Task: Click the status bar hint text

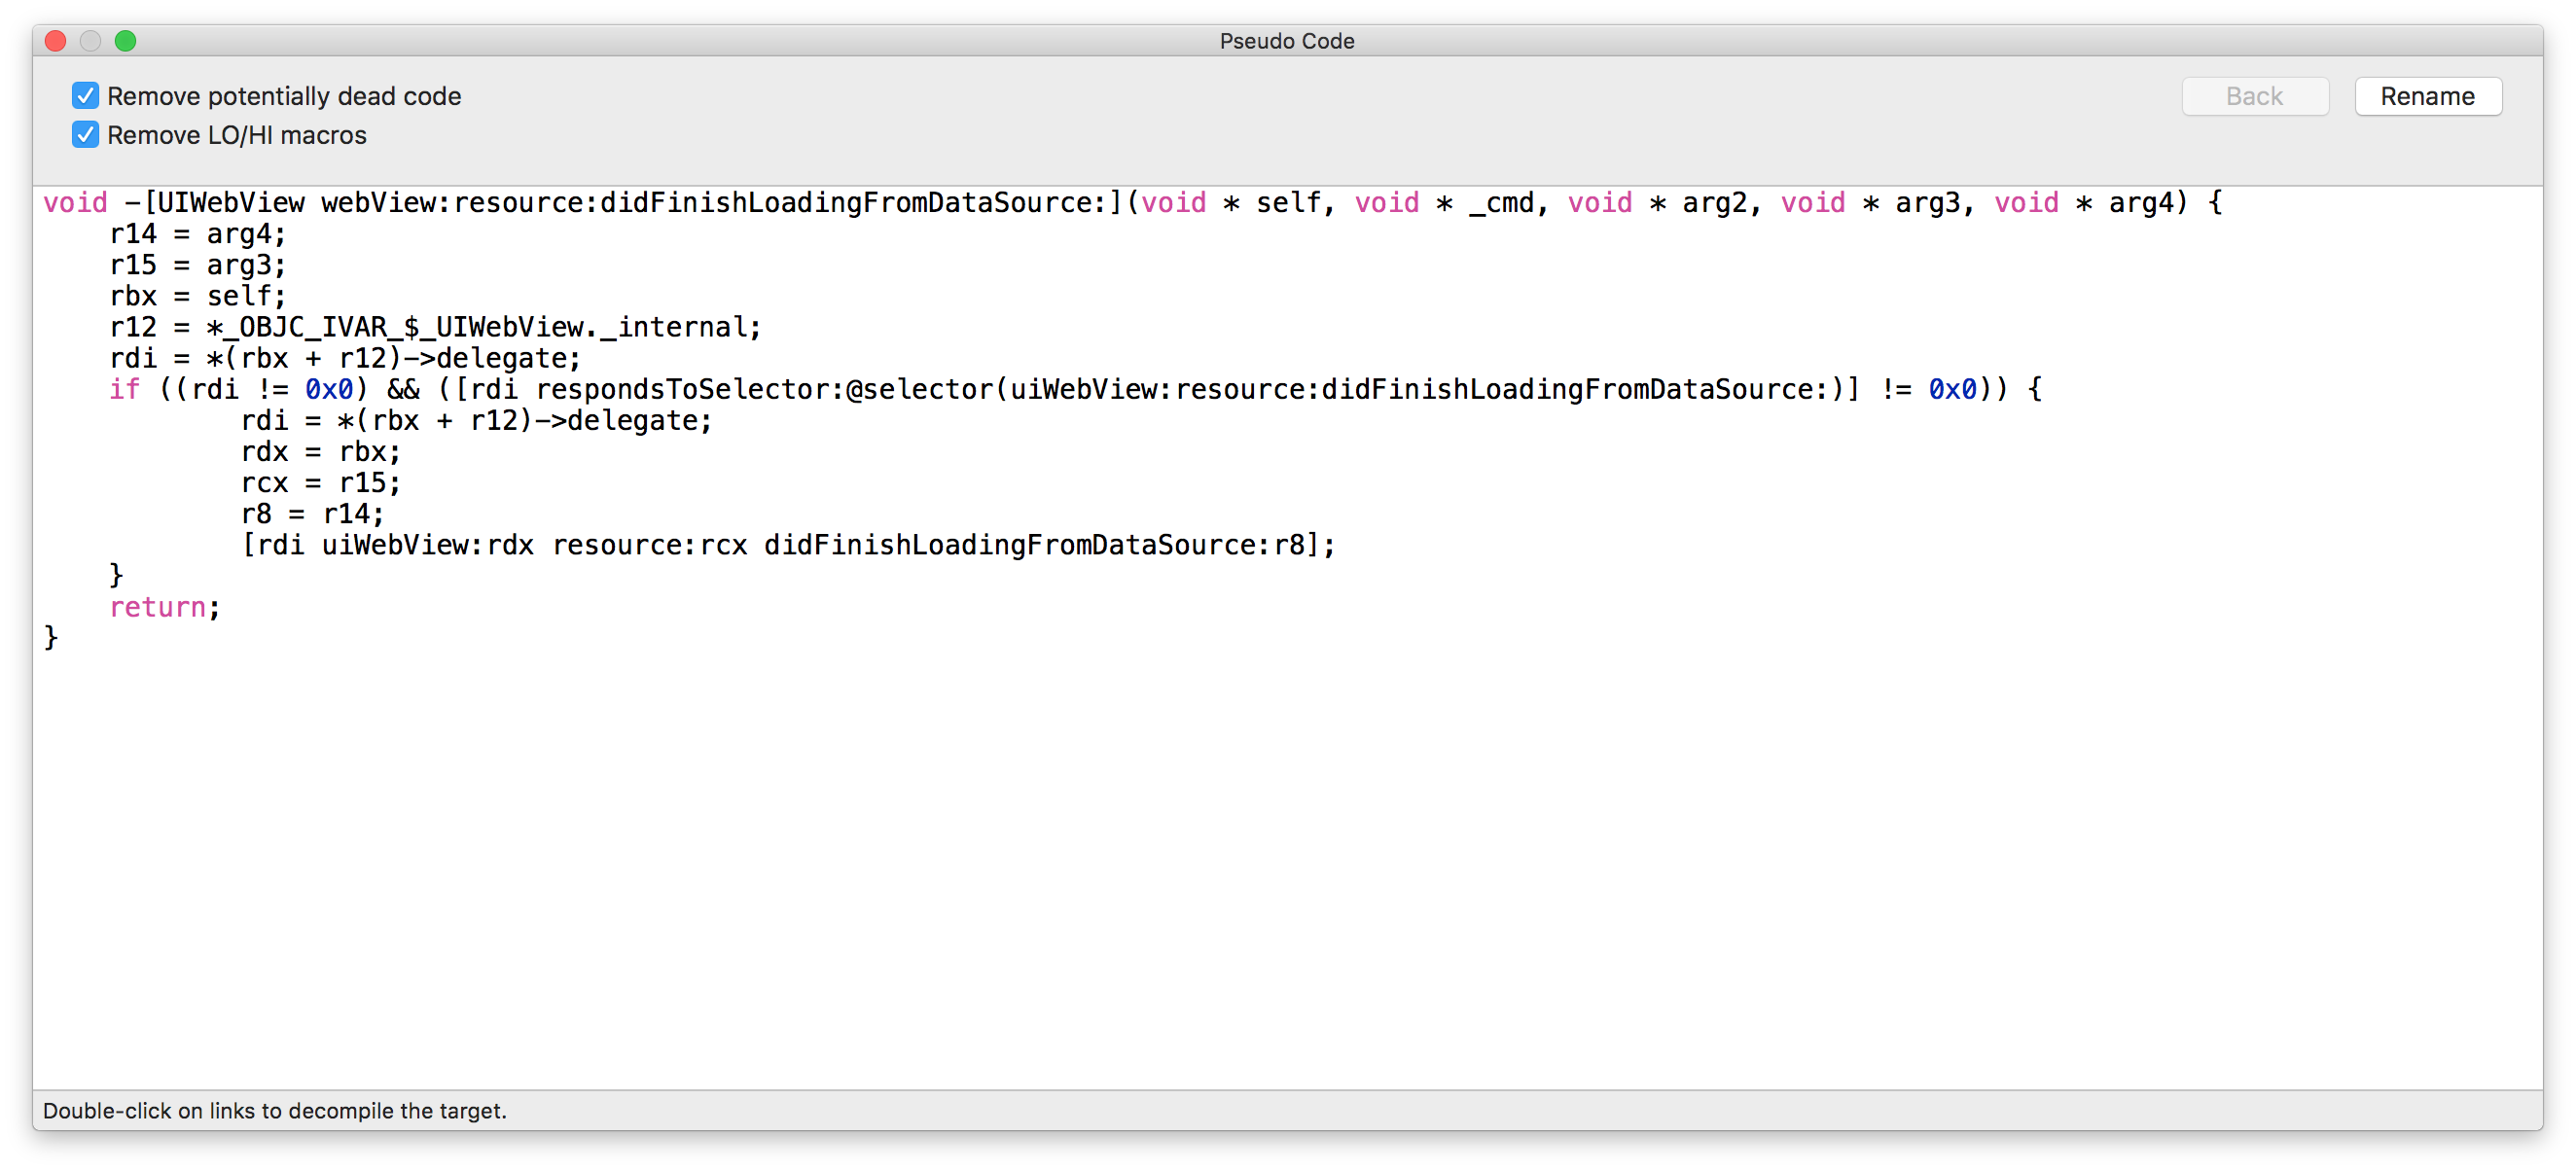Action: (275, 1110)
